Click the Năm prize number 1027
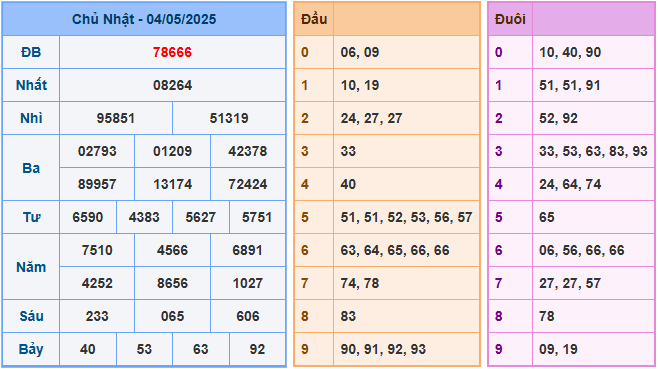Screen dimensions: 658x369 [x=248, y=283]
